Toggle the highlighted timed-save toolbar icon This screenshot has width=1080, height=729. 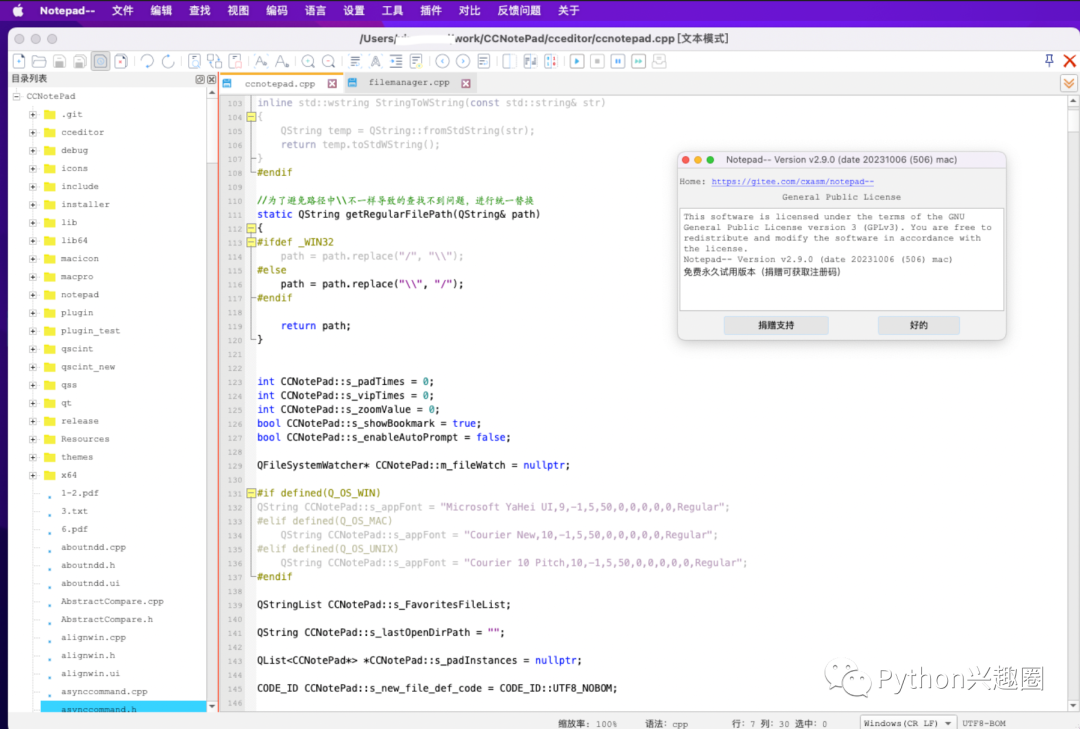point(101,61)
